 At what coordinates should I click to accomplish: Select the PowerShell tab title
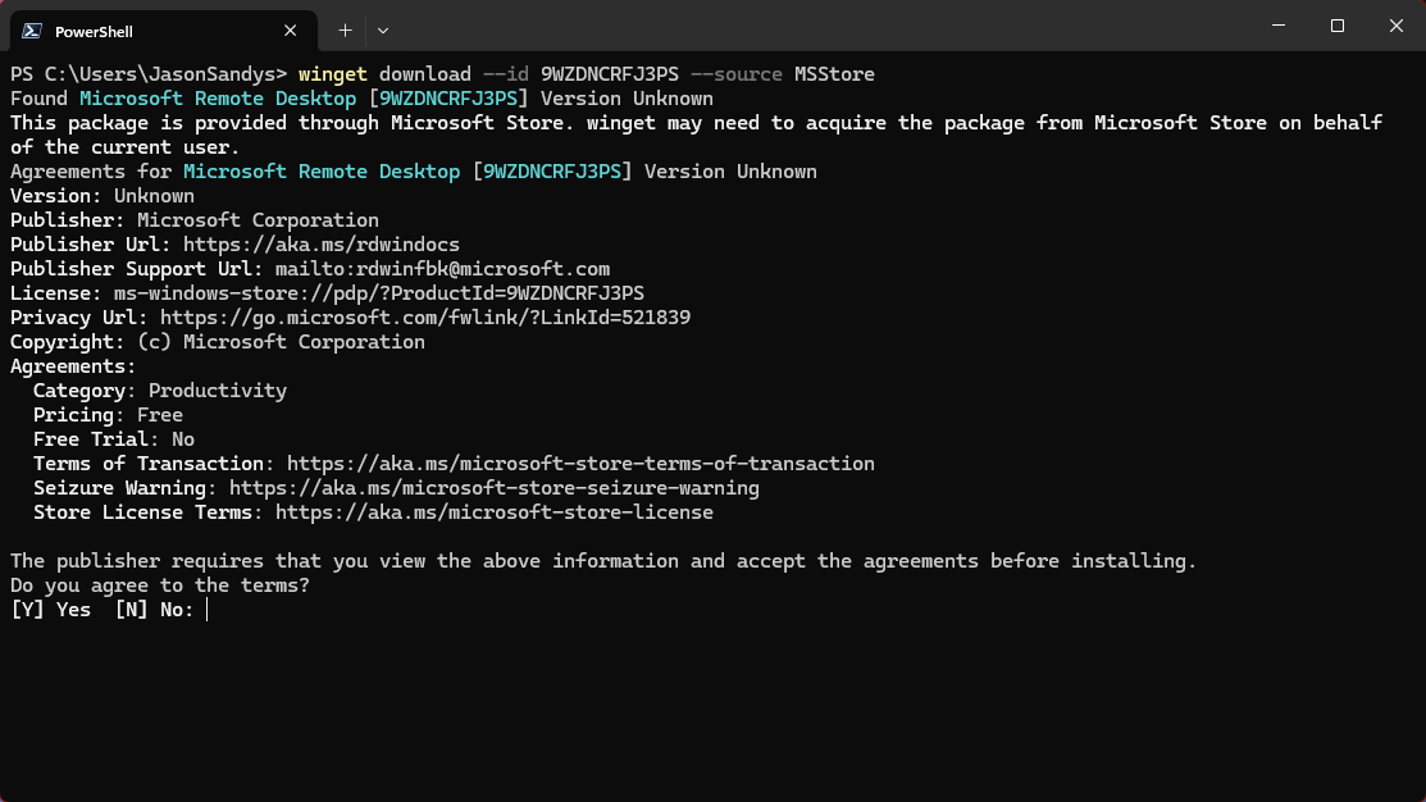(94, 32)
